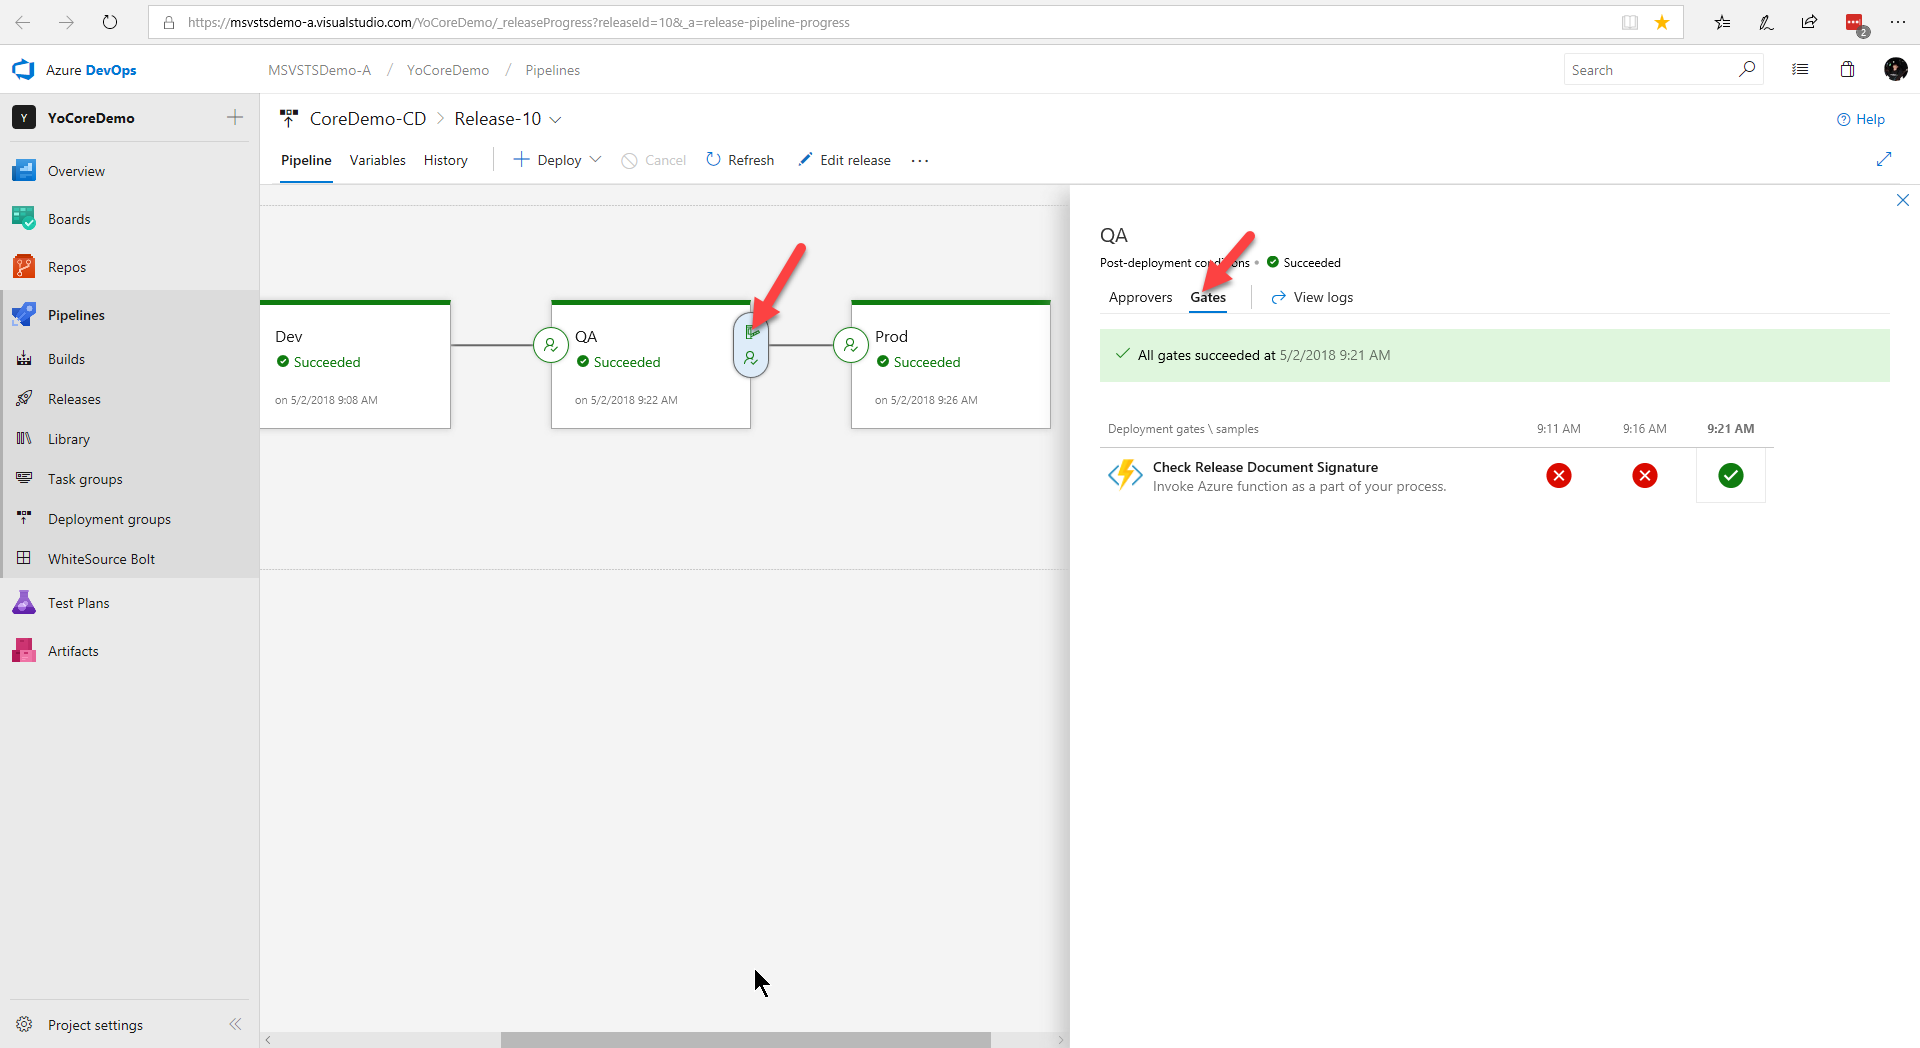This screenshot has width=1920, height=1048.
Task: Toggle full screen expand icon
Action: click(x=1884, y=159)
